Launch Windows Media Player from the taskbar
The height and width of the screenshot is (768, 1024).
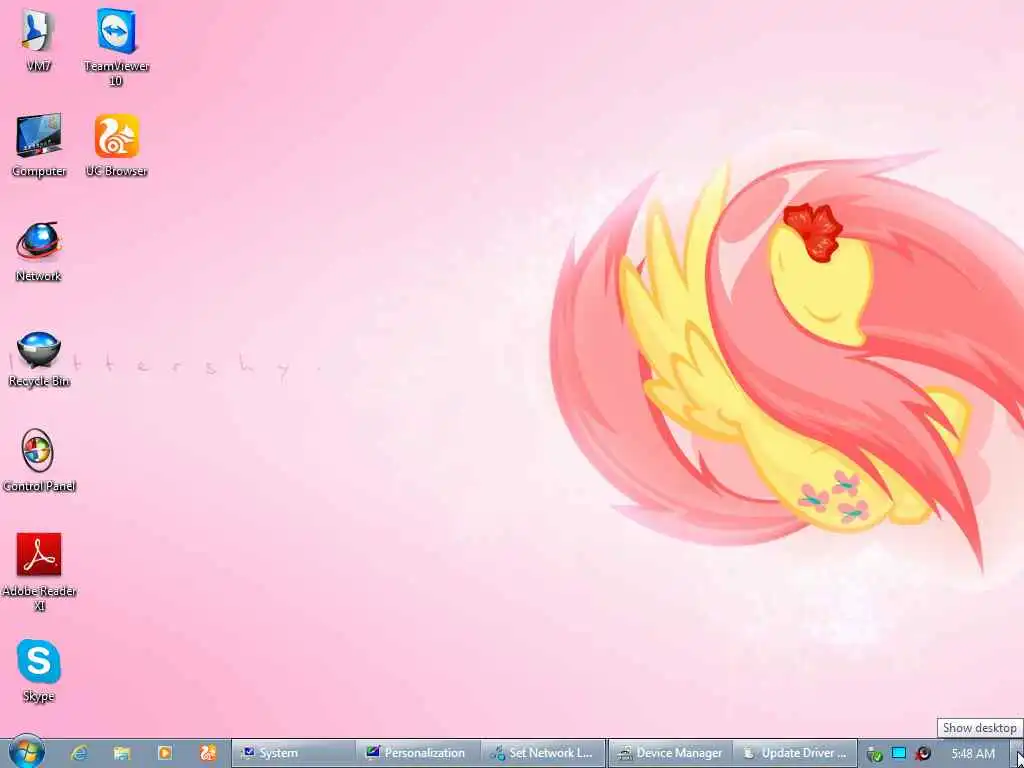(165, 753)
